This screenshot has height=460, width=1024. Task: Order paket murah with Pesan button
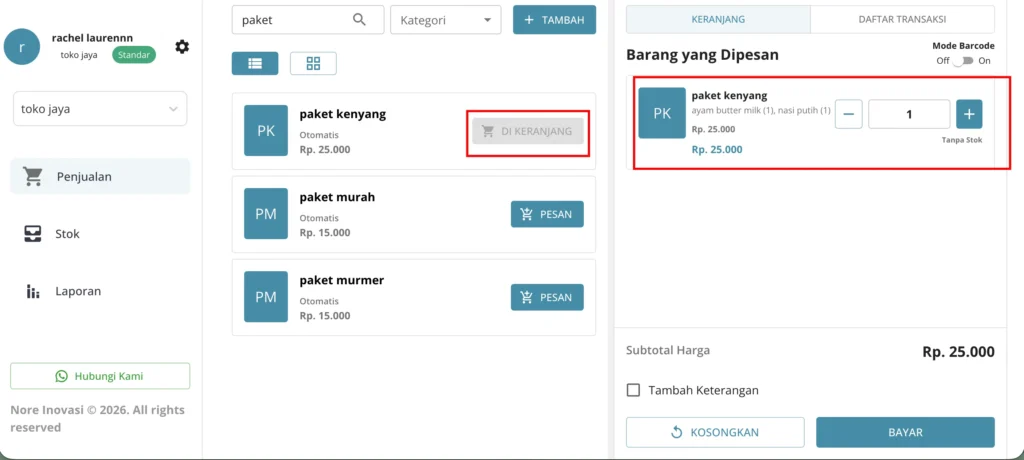click(547, 214)
